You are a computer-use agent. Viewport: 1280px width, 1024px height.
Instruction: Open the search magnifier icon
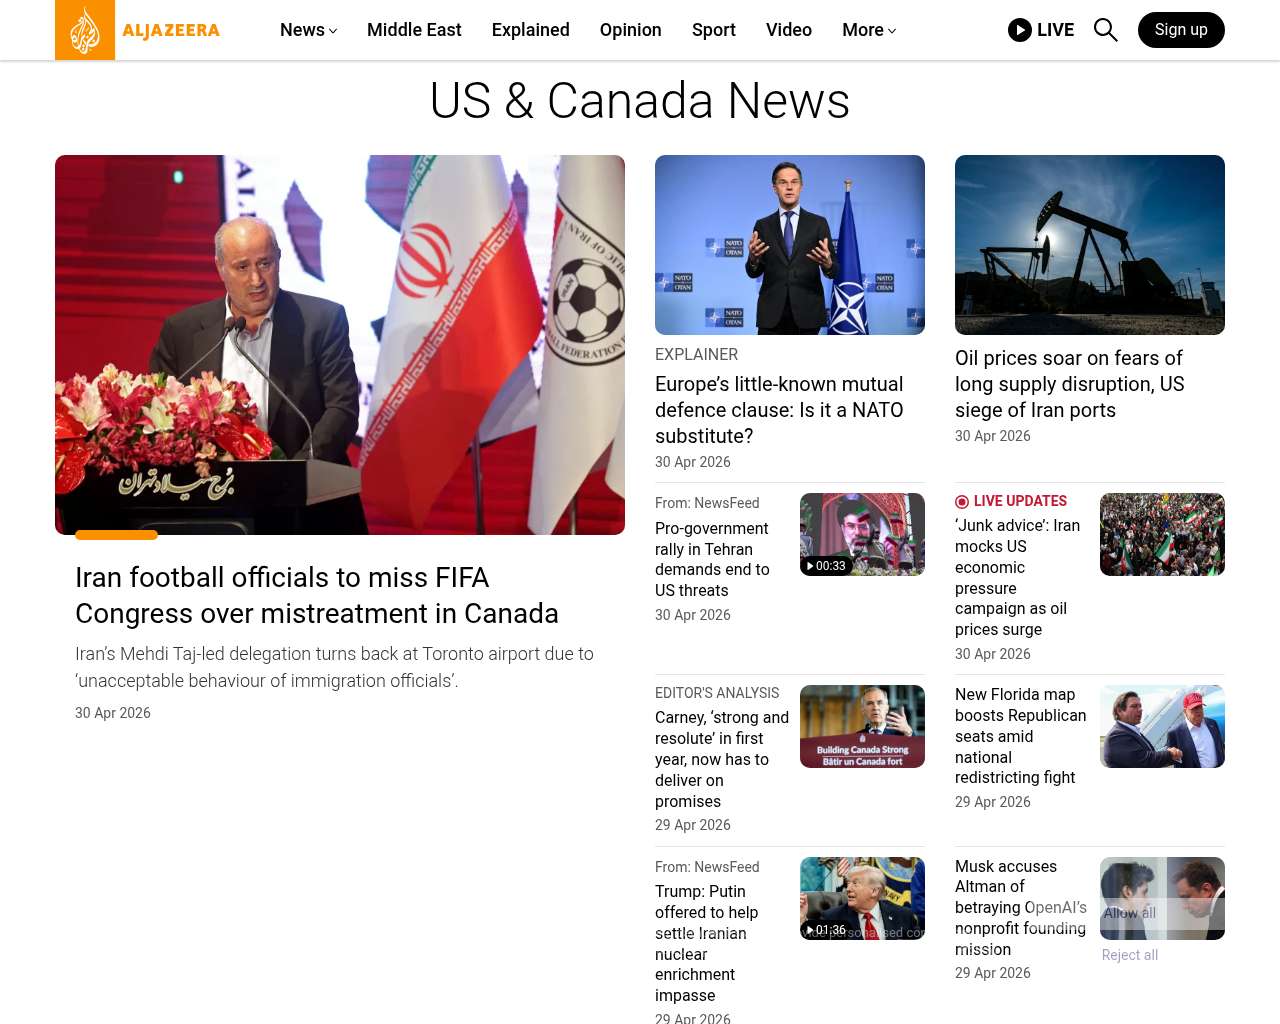1105,30
